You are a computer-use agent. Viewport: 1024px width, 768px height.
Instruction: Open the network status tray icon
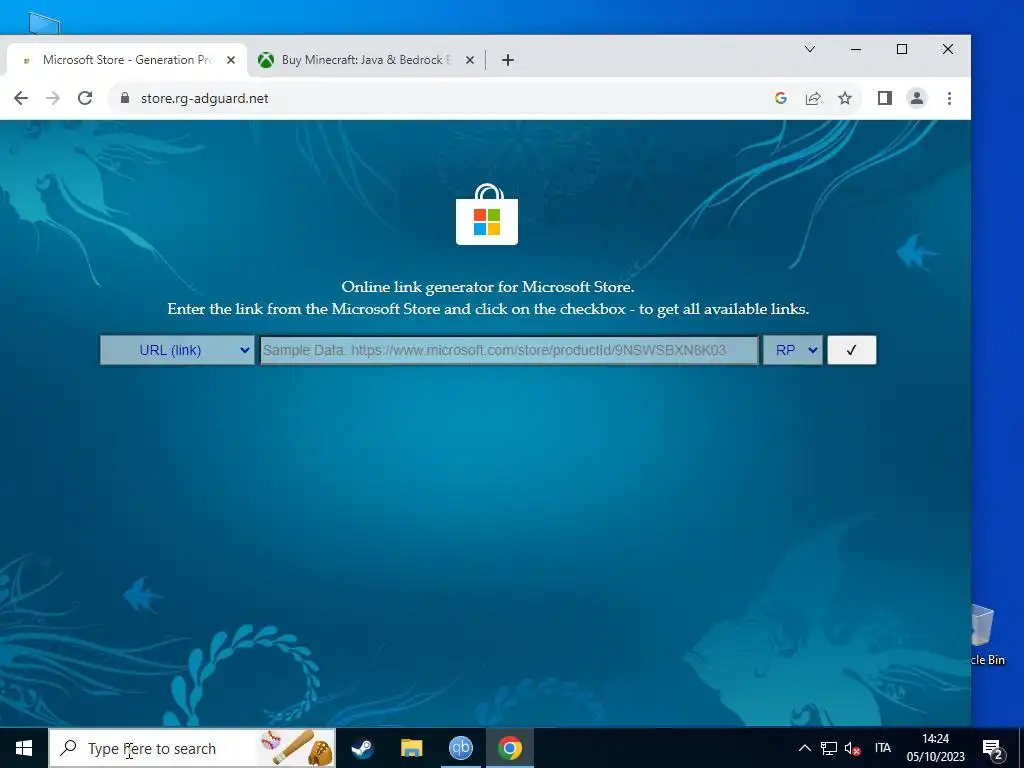pos(829,748)
